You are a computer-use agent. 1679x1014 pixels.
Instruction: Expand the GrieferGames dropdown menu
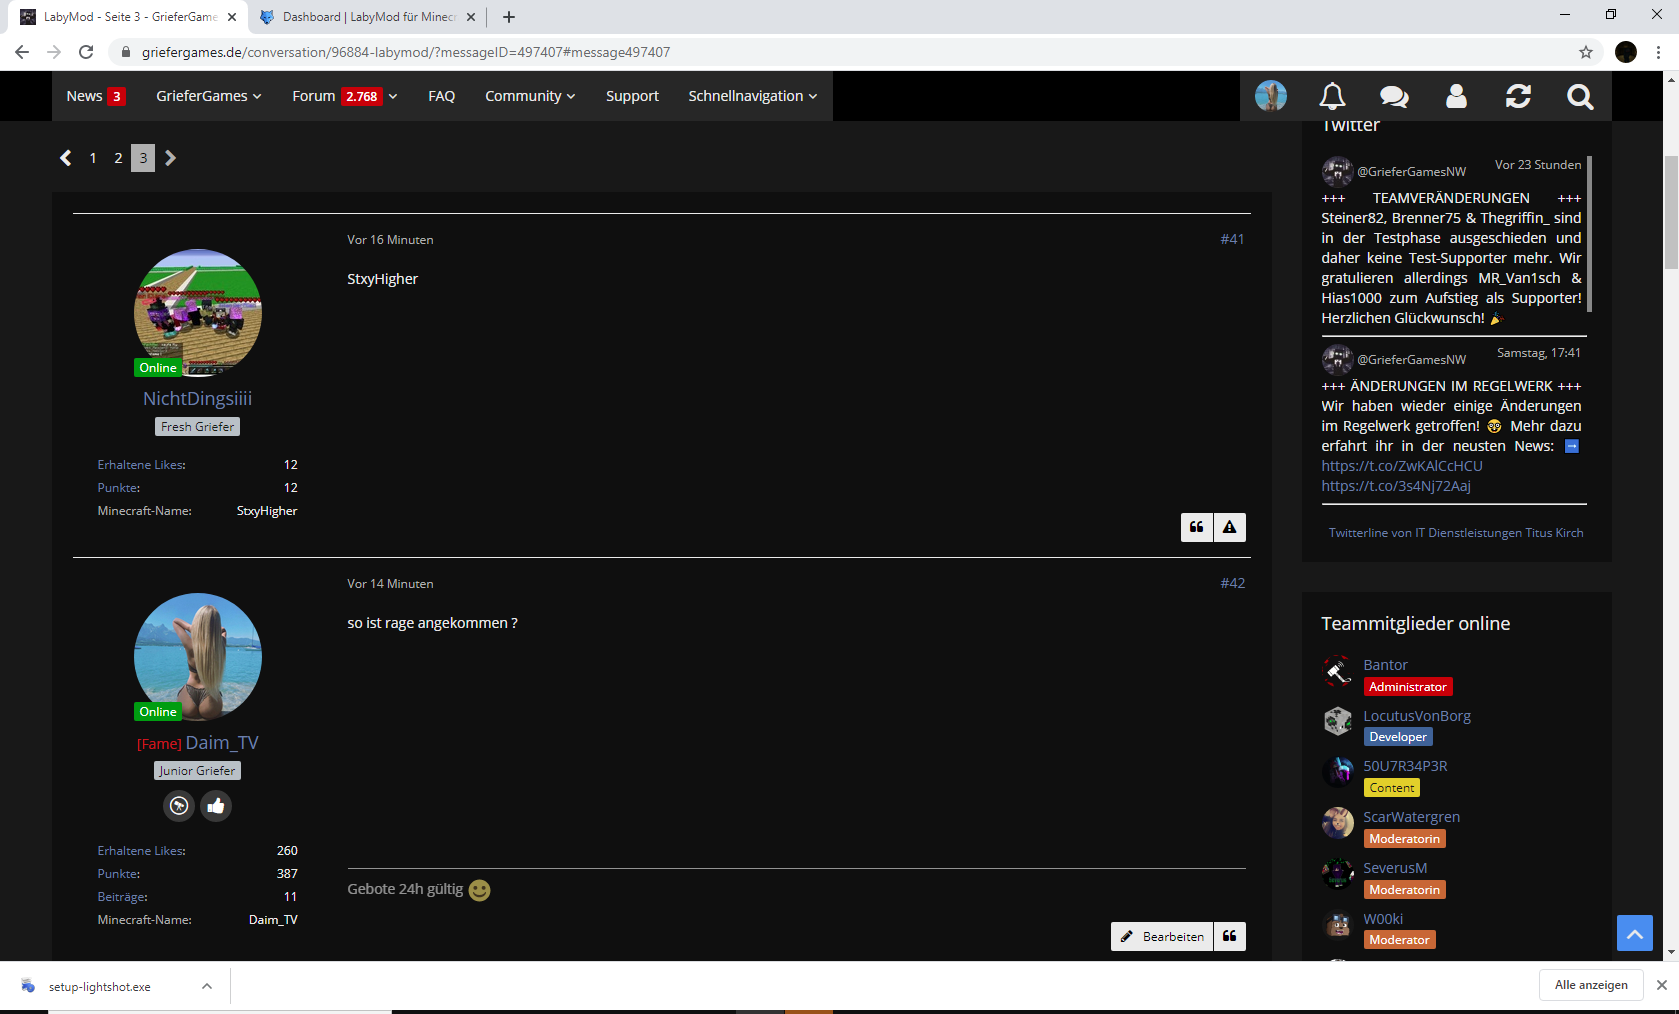click(209, 96)
